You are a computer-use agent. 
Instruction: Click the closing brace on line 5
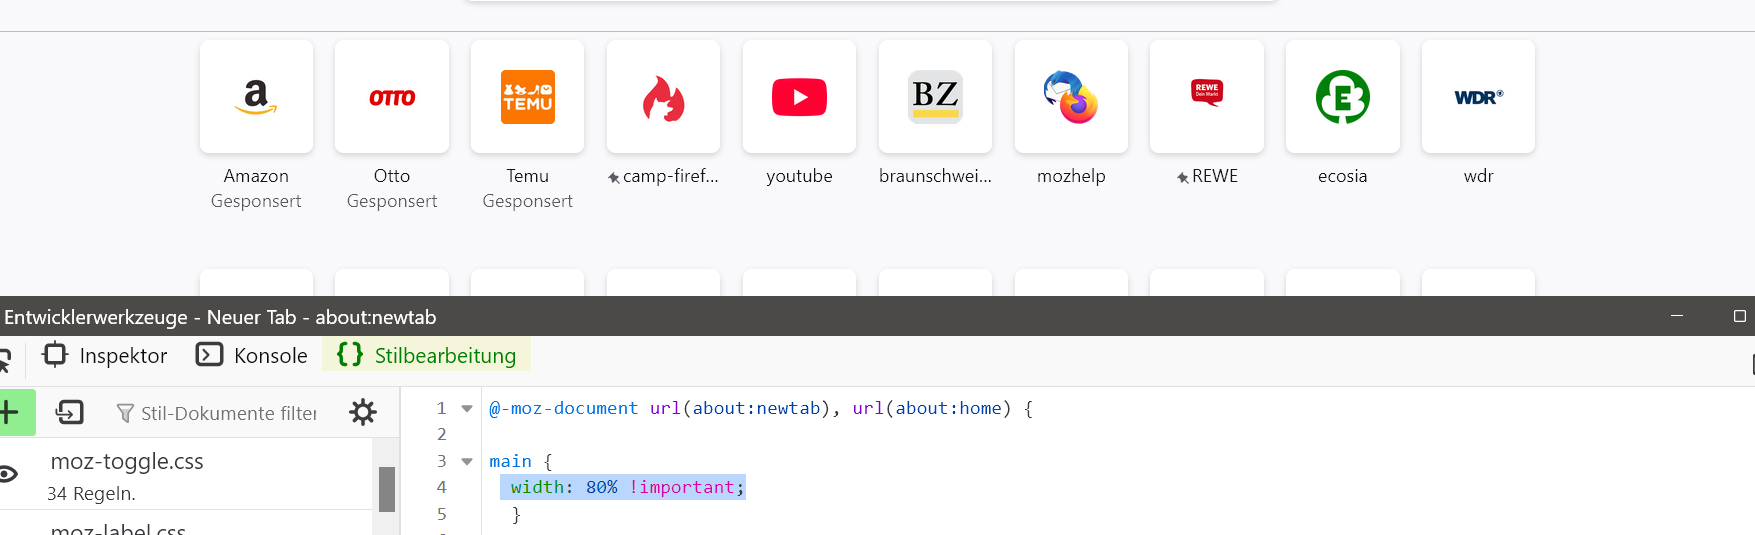(516, 514)
